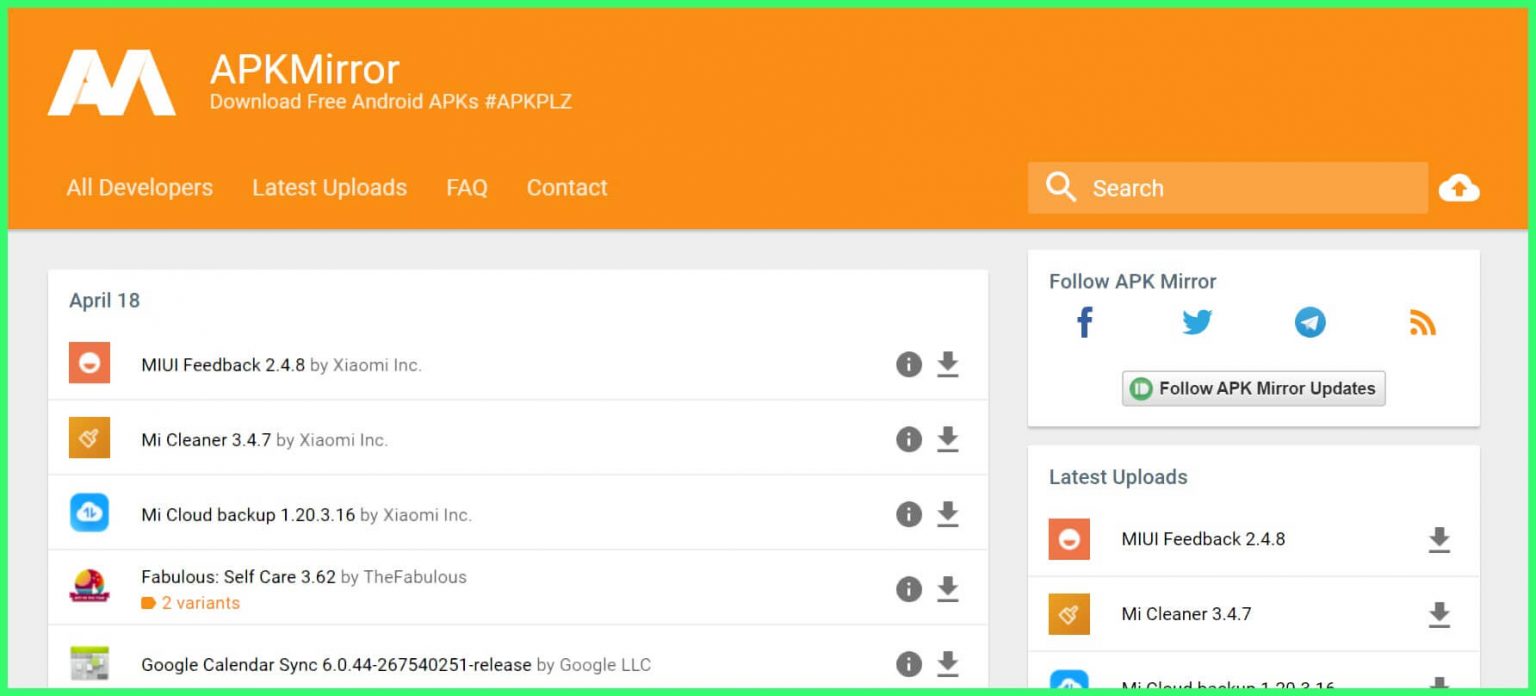This screenshot has height=696, width=1536.
Task: Click the upload cloud icon beside search
Action: point(1460,187)
